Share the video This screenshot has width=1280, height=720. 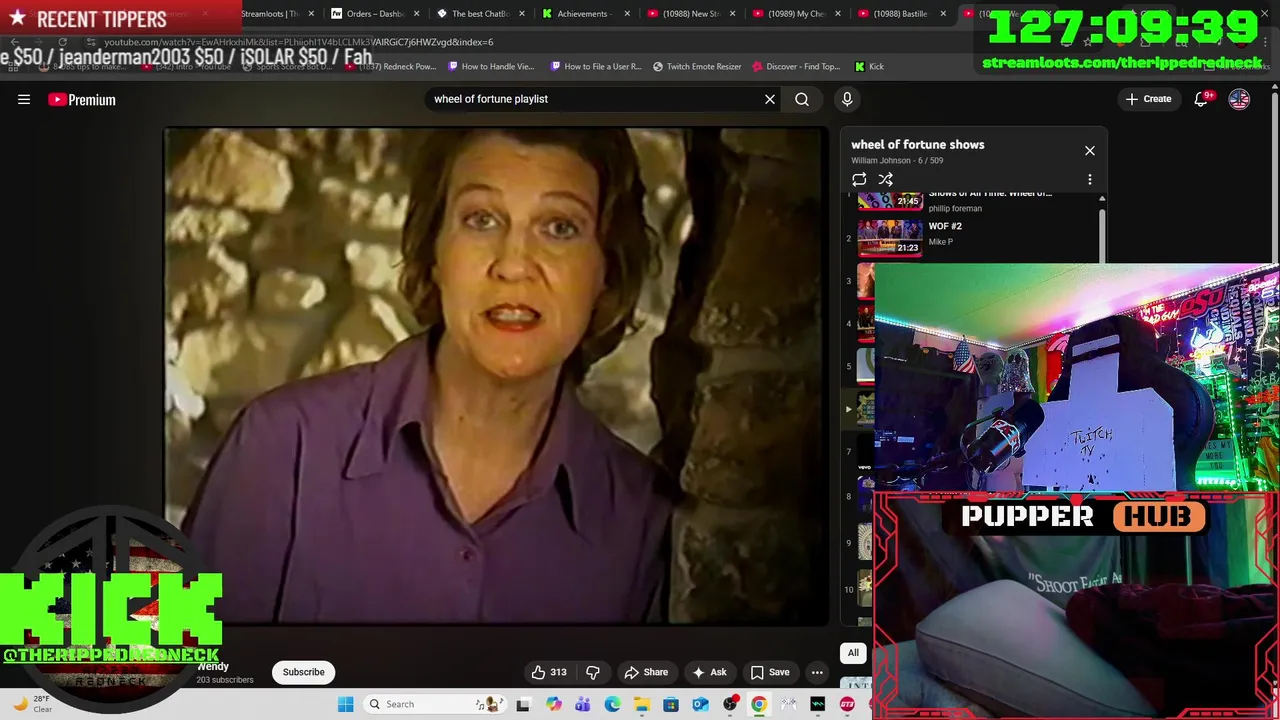[646, 672]
